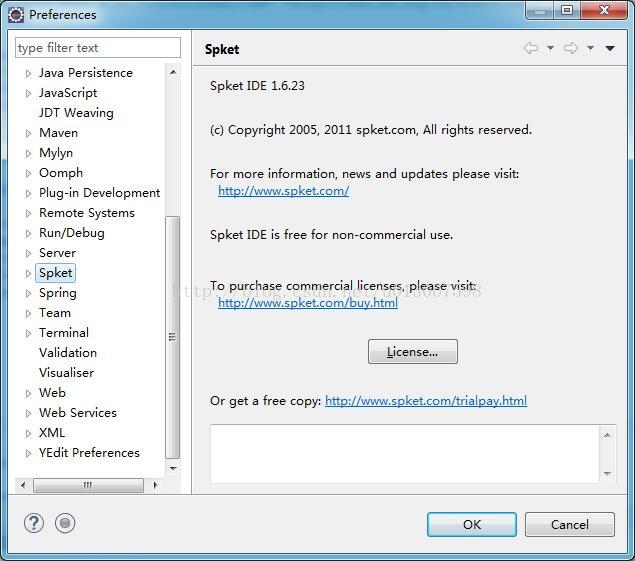Select the Spket preferences entry
The height and width of the screenshot is (561, 635).
click(x=55, y=273)
